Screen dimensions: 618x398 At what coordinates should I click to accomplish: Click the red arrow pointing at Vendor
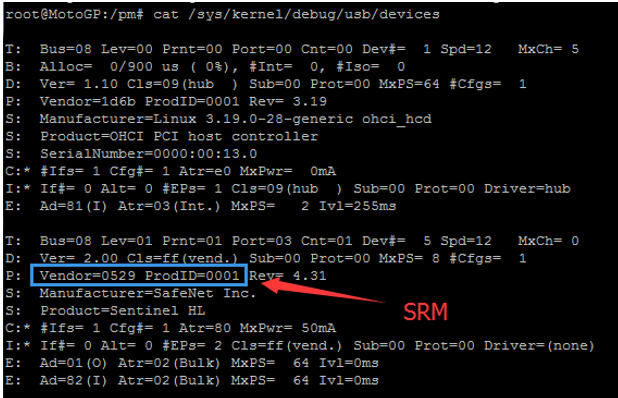tap(322, 290)
